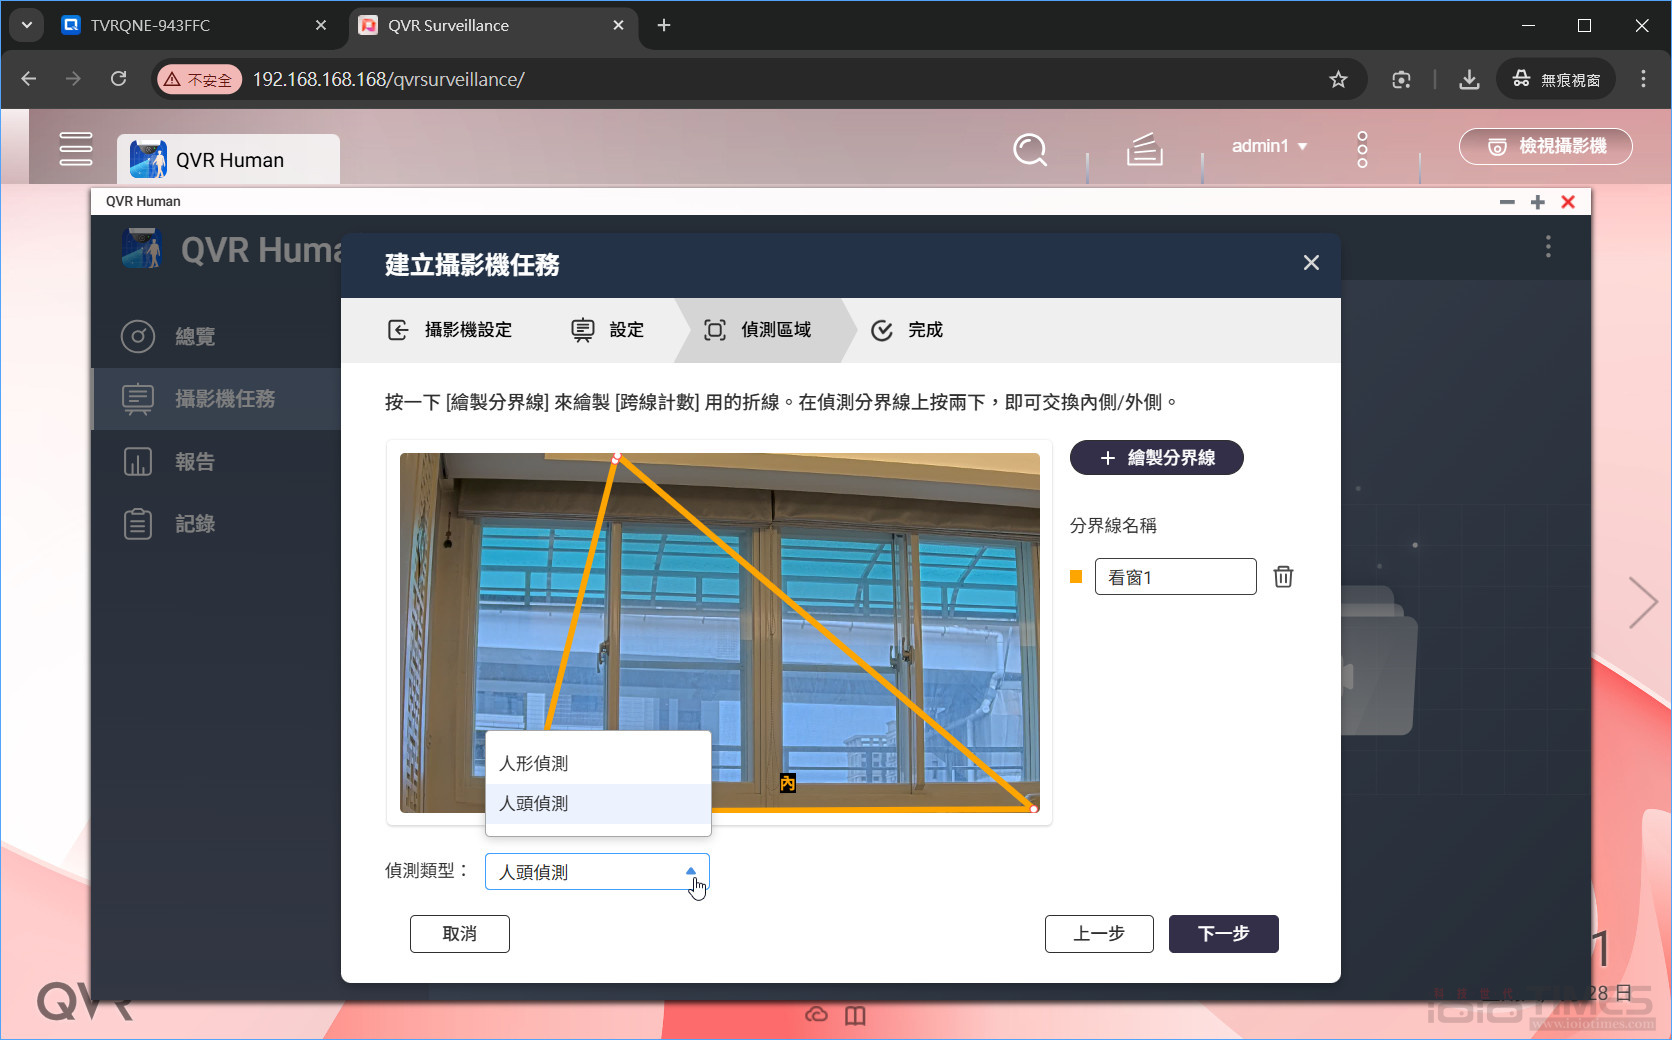Open the background tasks icon
1672x1040 pixels.
1144,150
